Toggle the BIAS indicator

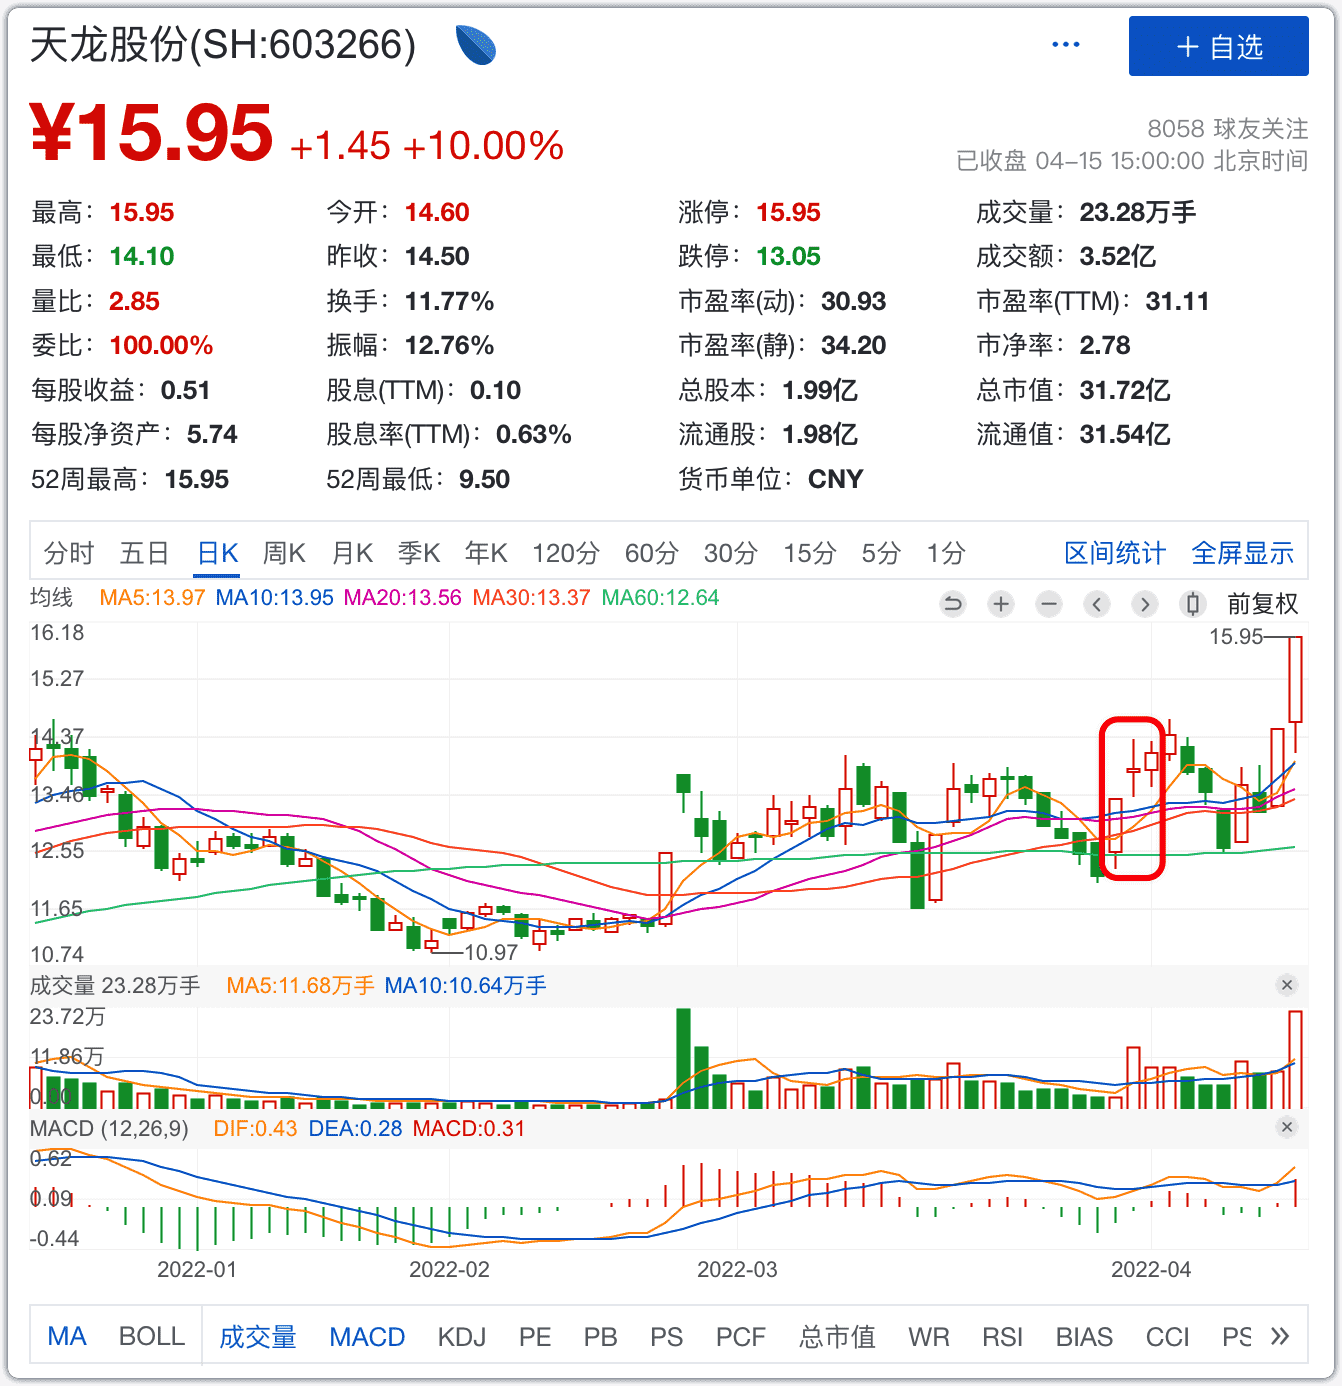[1085, 1336]
